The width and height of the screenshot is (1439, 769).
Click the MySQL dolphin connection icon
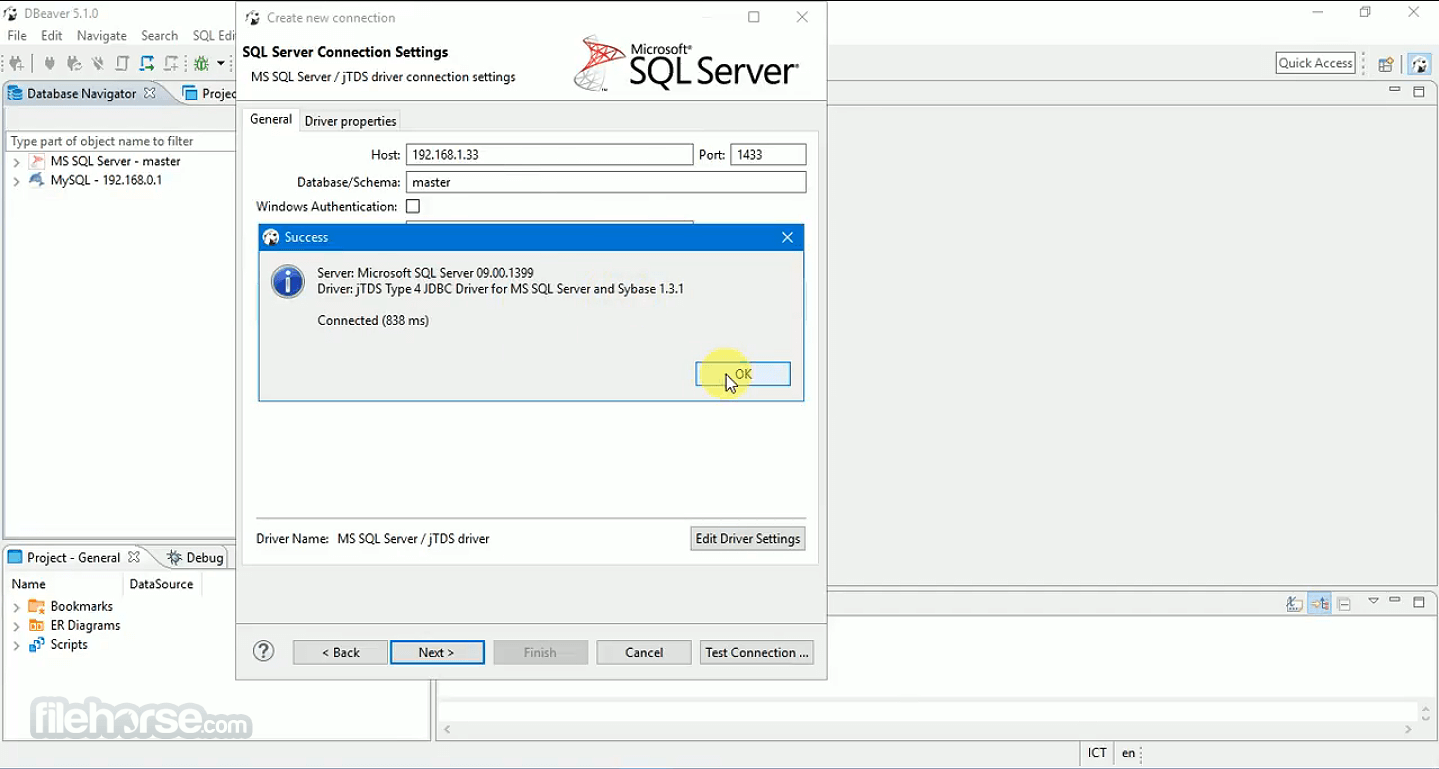click(x=37, y=180)
